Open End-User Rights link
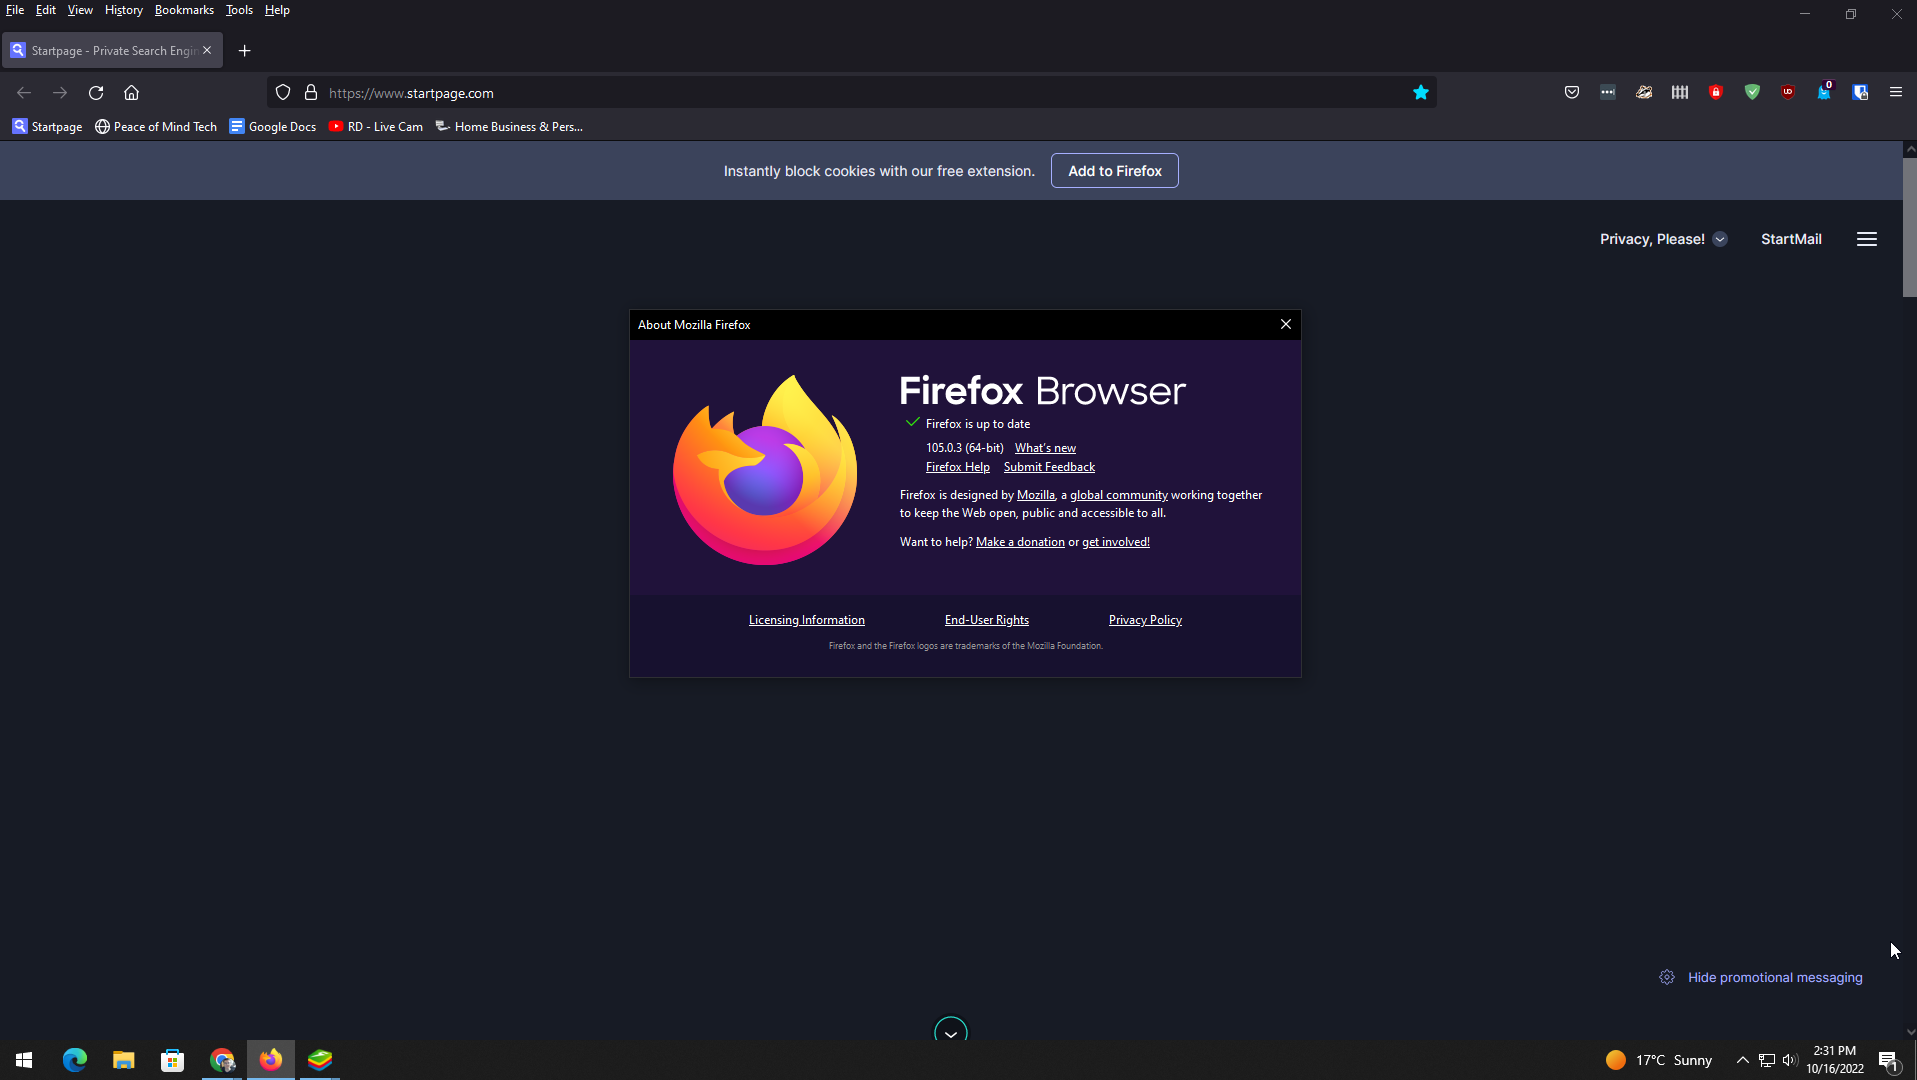 987,620
